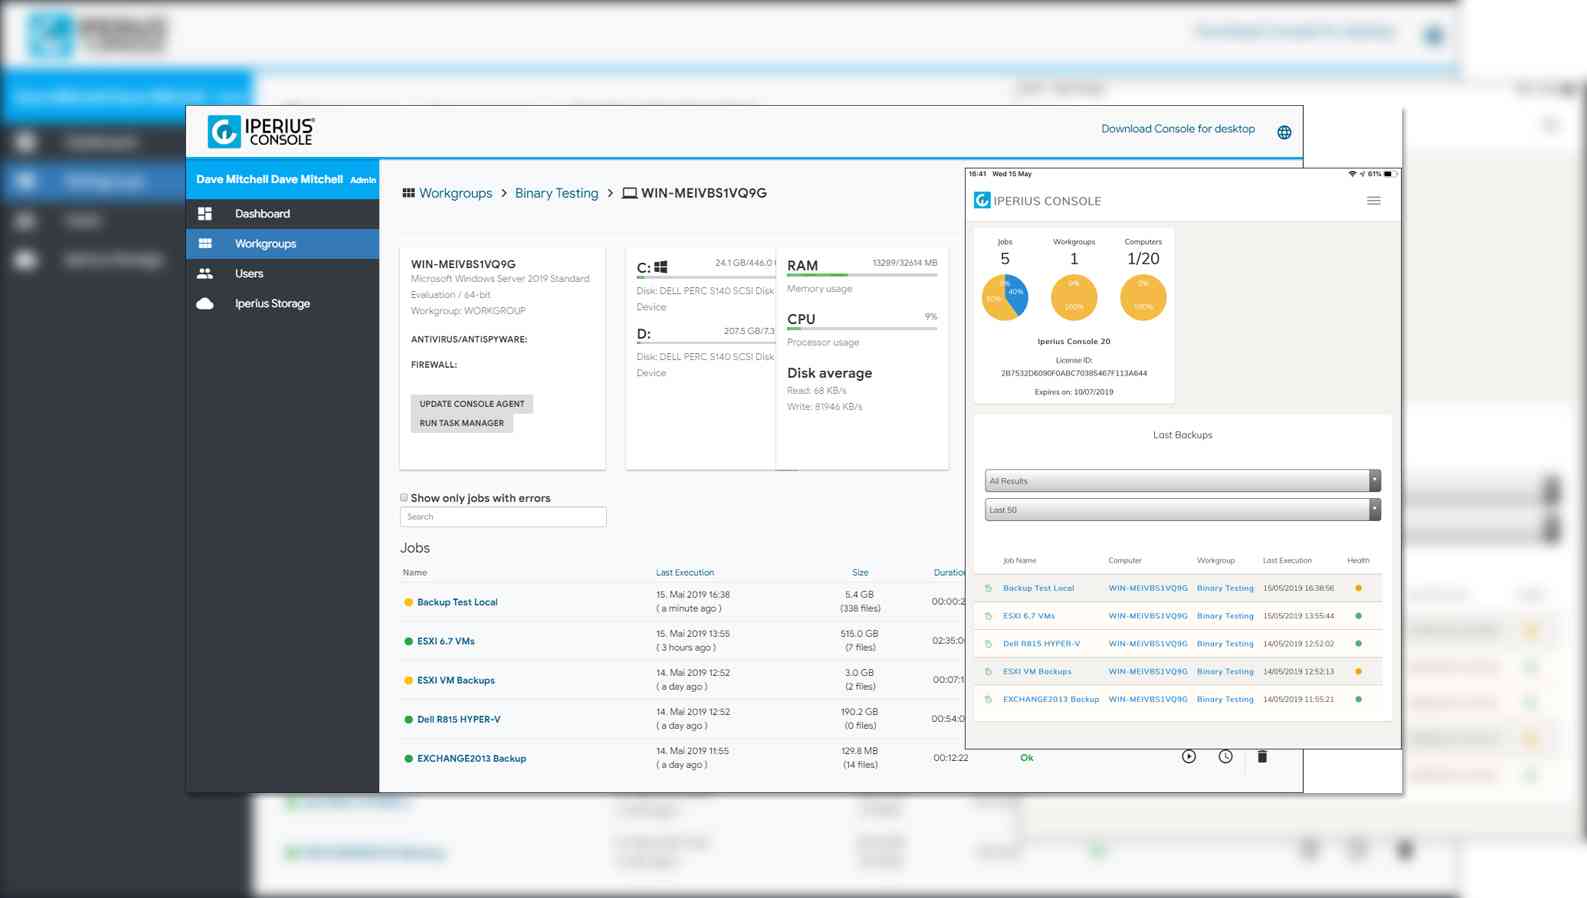Screen dimensions: 1587x898
Task: Open Iperius Storage in the sidebar
Action: click(x=272, y=304)
